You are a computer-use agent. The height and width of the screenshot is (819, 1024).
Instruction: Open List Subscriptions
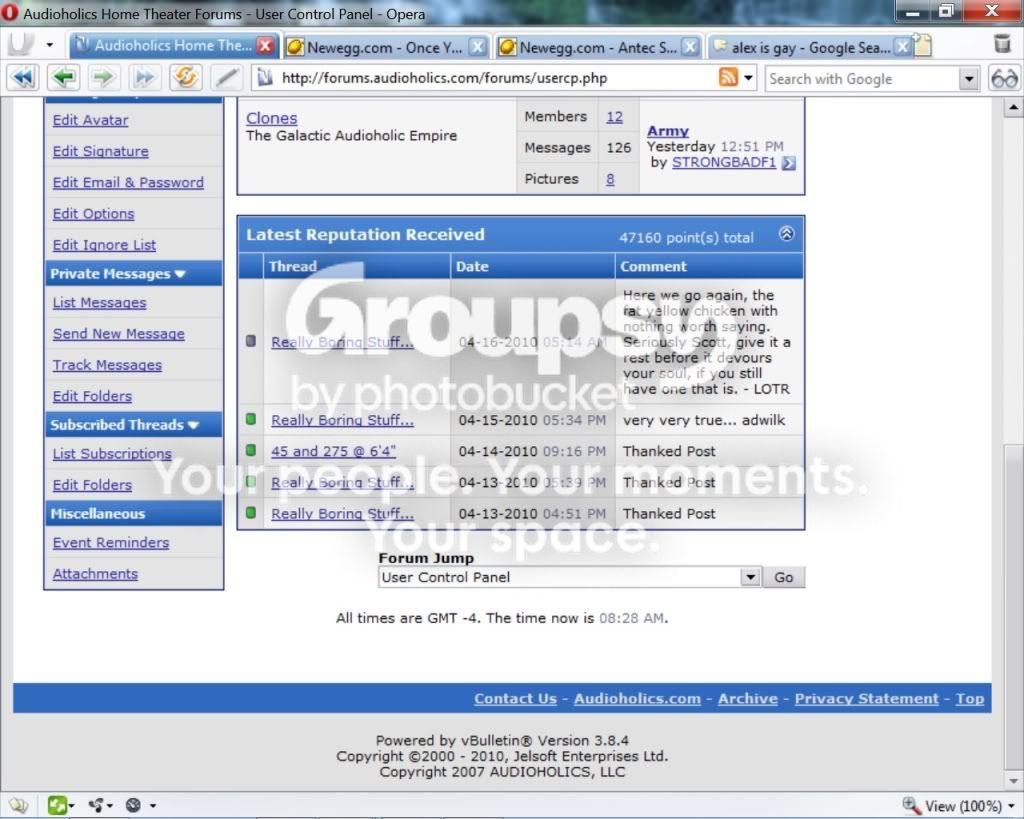(112, 454)
